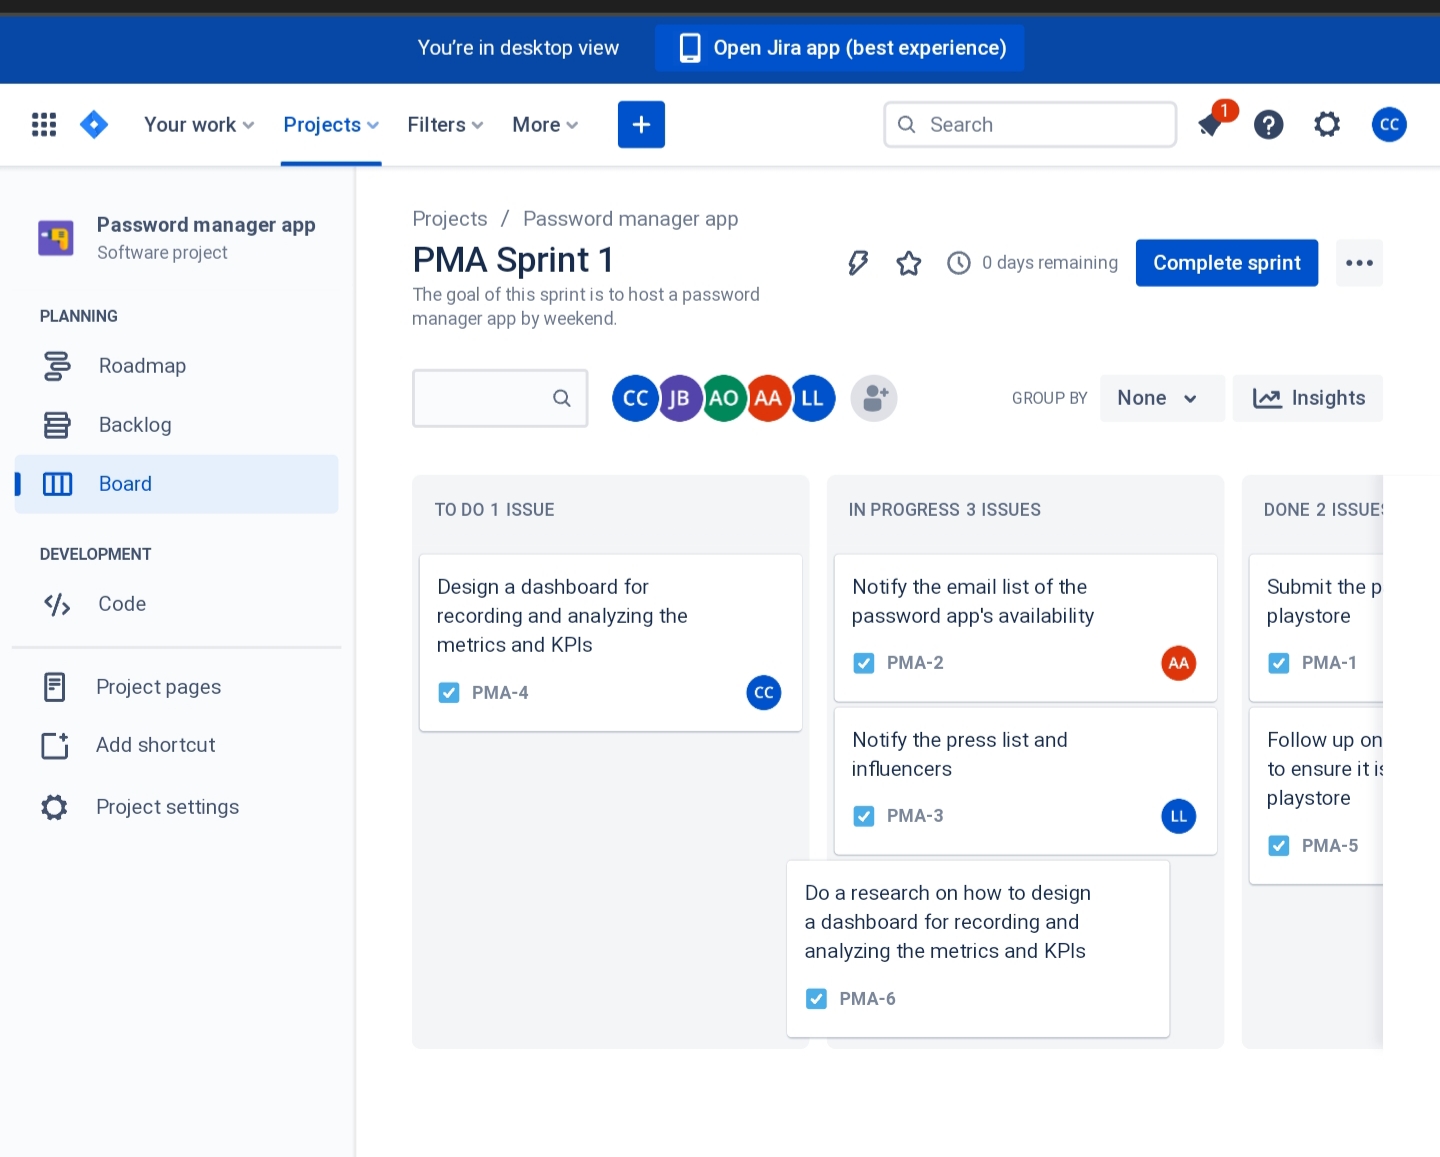This screenshot has height=1157, width=1440.
Task: Click the PMA Sprint 1 title
Action: (x=513, y=260)
